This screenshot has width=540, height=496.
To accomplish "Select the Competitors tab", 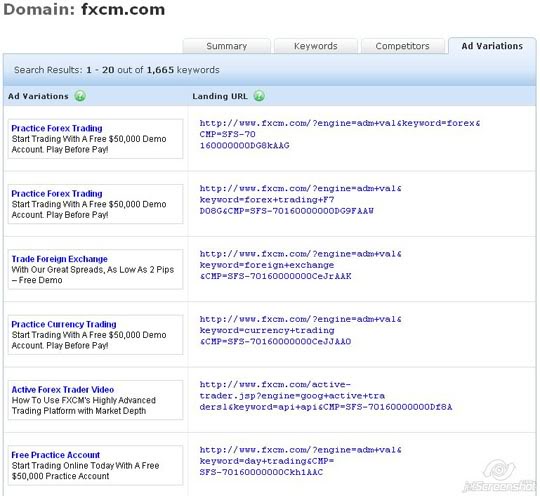I will click(402, 46).
